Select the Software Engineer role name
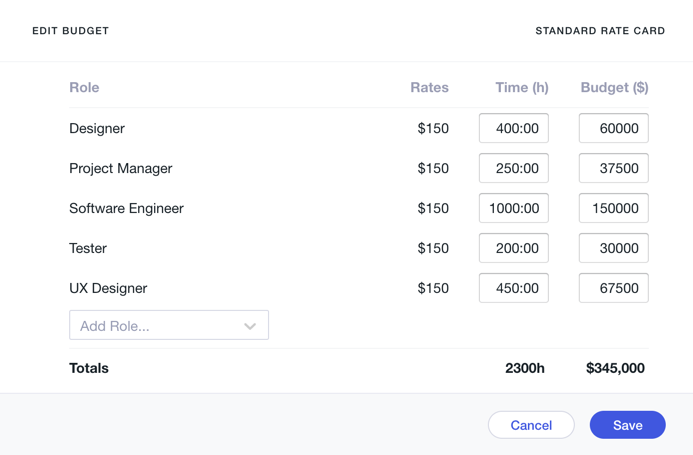This screenshot has width=693, height=455. tap(126, 208)
